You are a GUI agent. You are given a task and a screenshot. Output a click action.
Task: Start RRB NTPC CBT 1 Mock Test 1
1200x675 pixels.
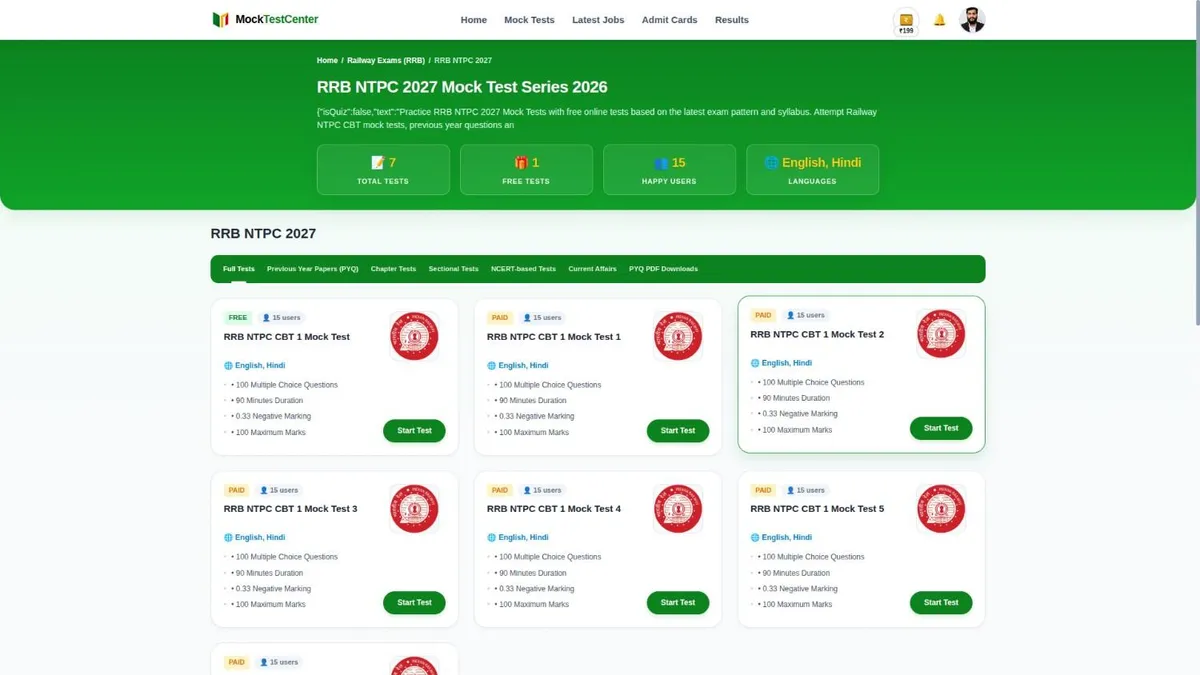678,431
